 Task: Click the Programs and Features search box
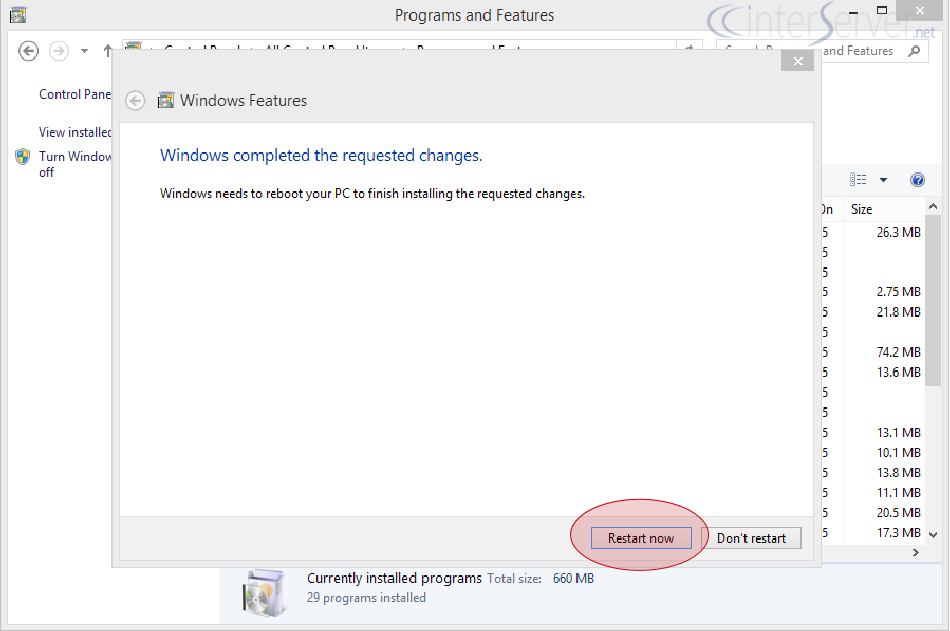click(822, 51)
